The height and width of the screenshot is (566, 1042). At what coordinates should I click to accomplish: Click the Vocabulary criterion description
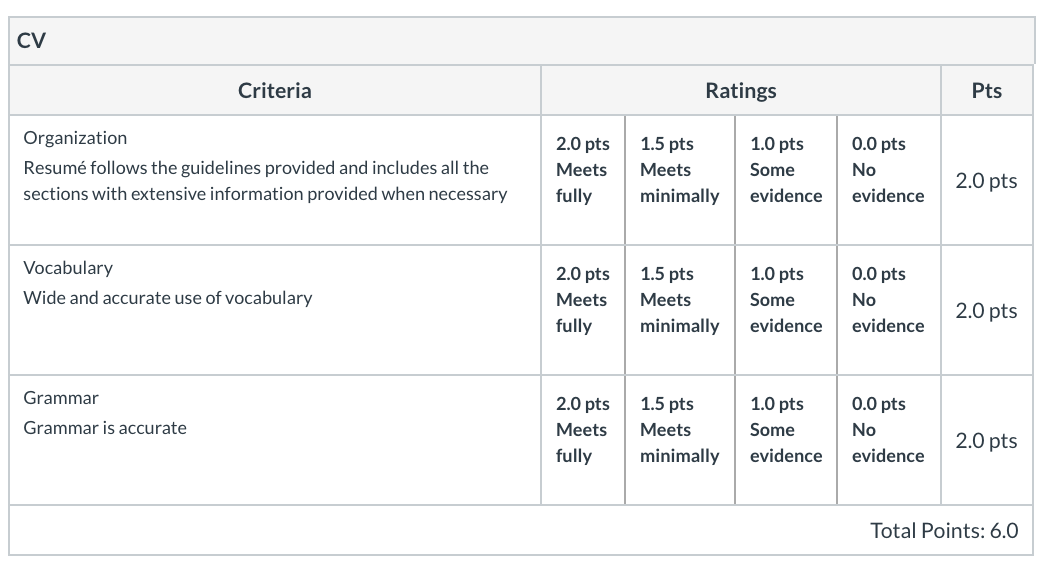167,298
